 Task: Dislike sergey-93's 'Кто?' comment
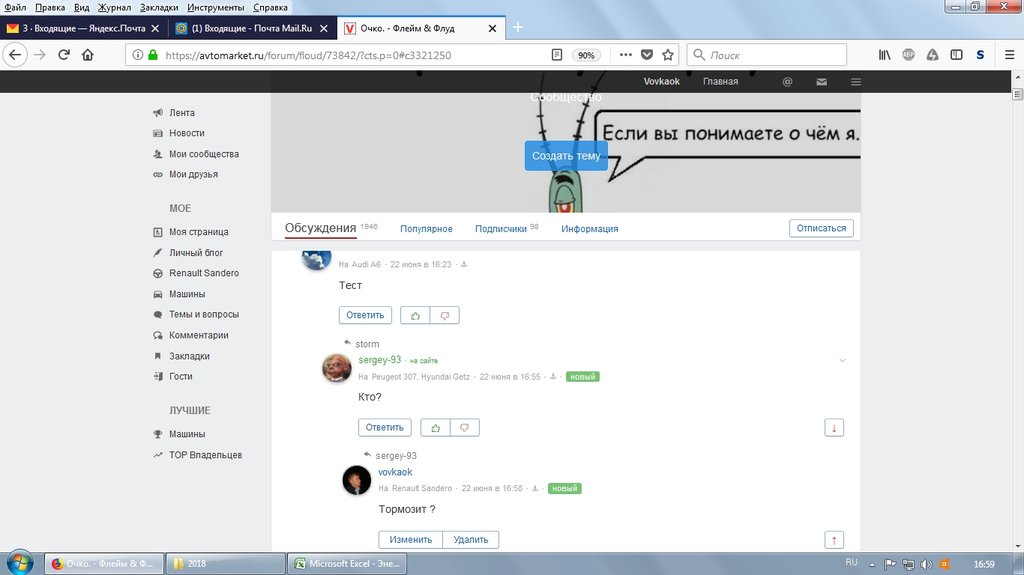coord(464,428)
